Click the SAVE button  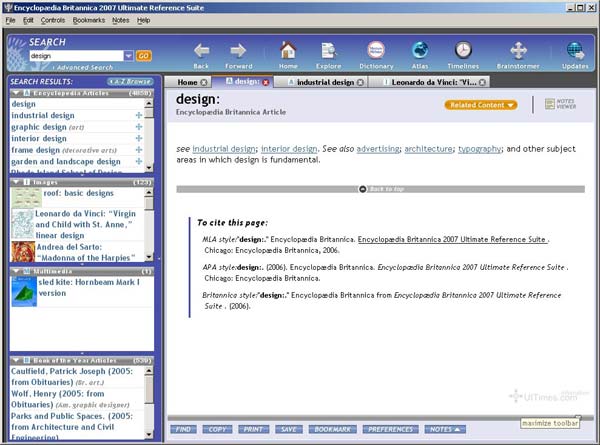click(x=289, y=429)
